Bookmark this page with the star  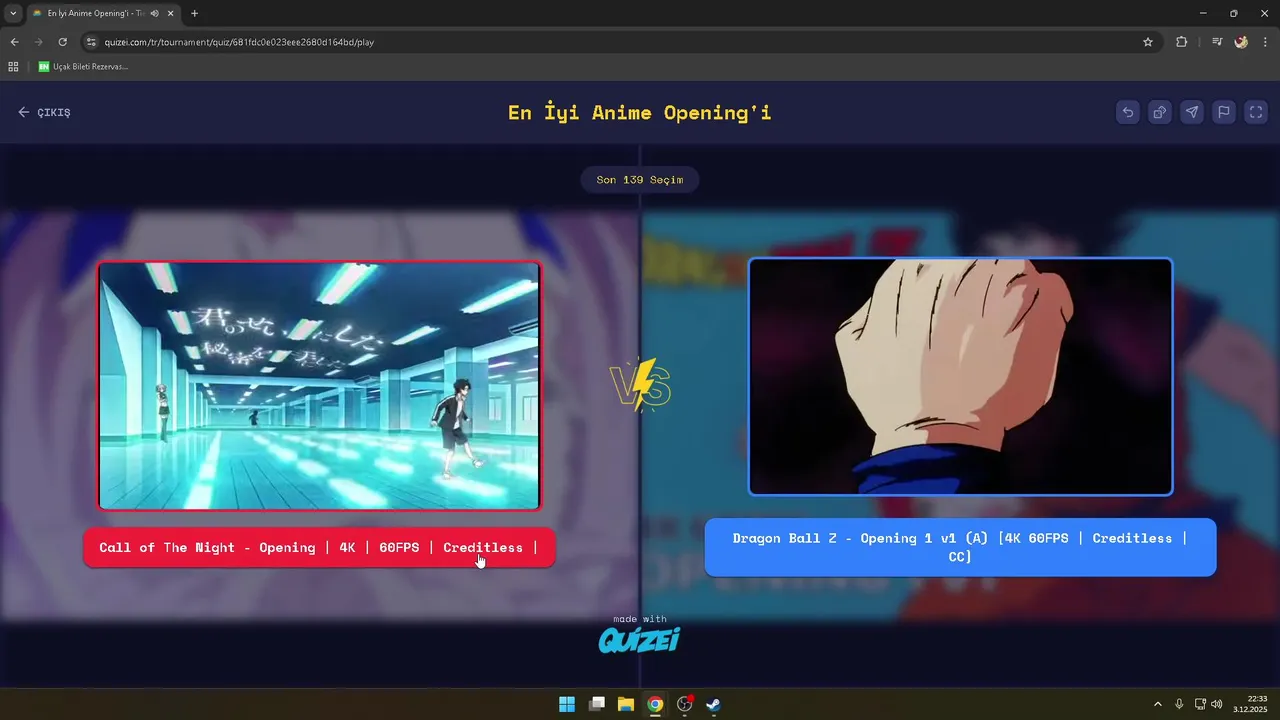point(1148,42)
